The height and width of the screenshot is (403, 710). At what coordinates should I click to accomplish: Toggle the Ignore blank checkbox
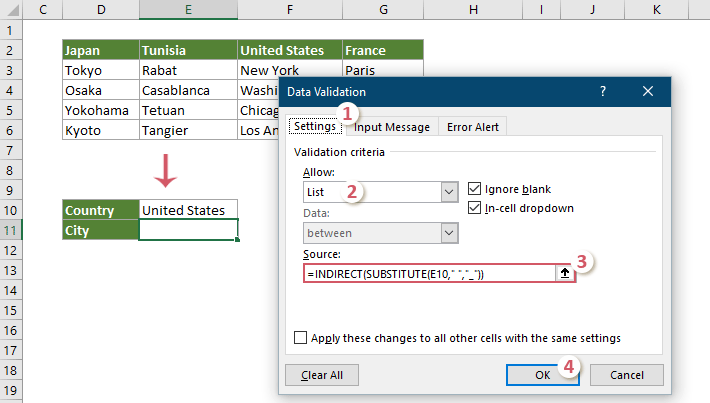(x=476, y=189)
